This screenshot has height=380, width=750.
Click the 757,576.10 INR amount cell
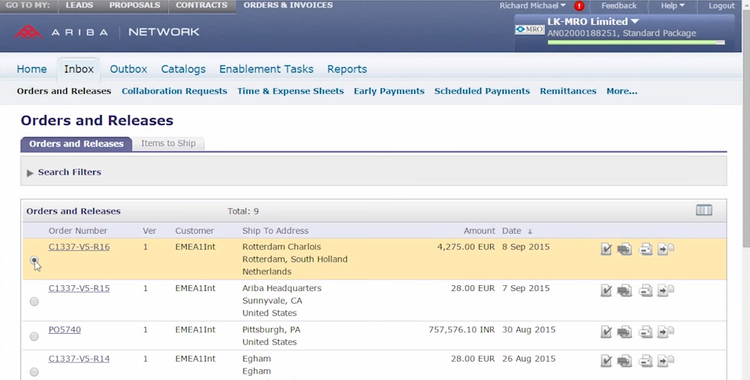click(462, 330)
